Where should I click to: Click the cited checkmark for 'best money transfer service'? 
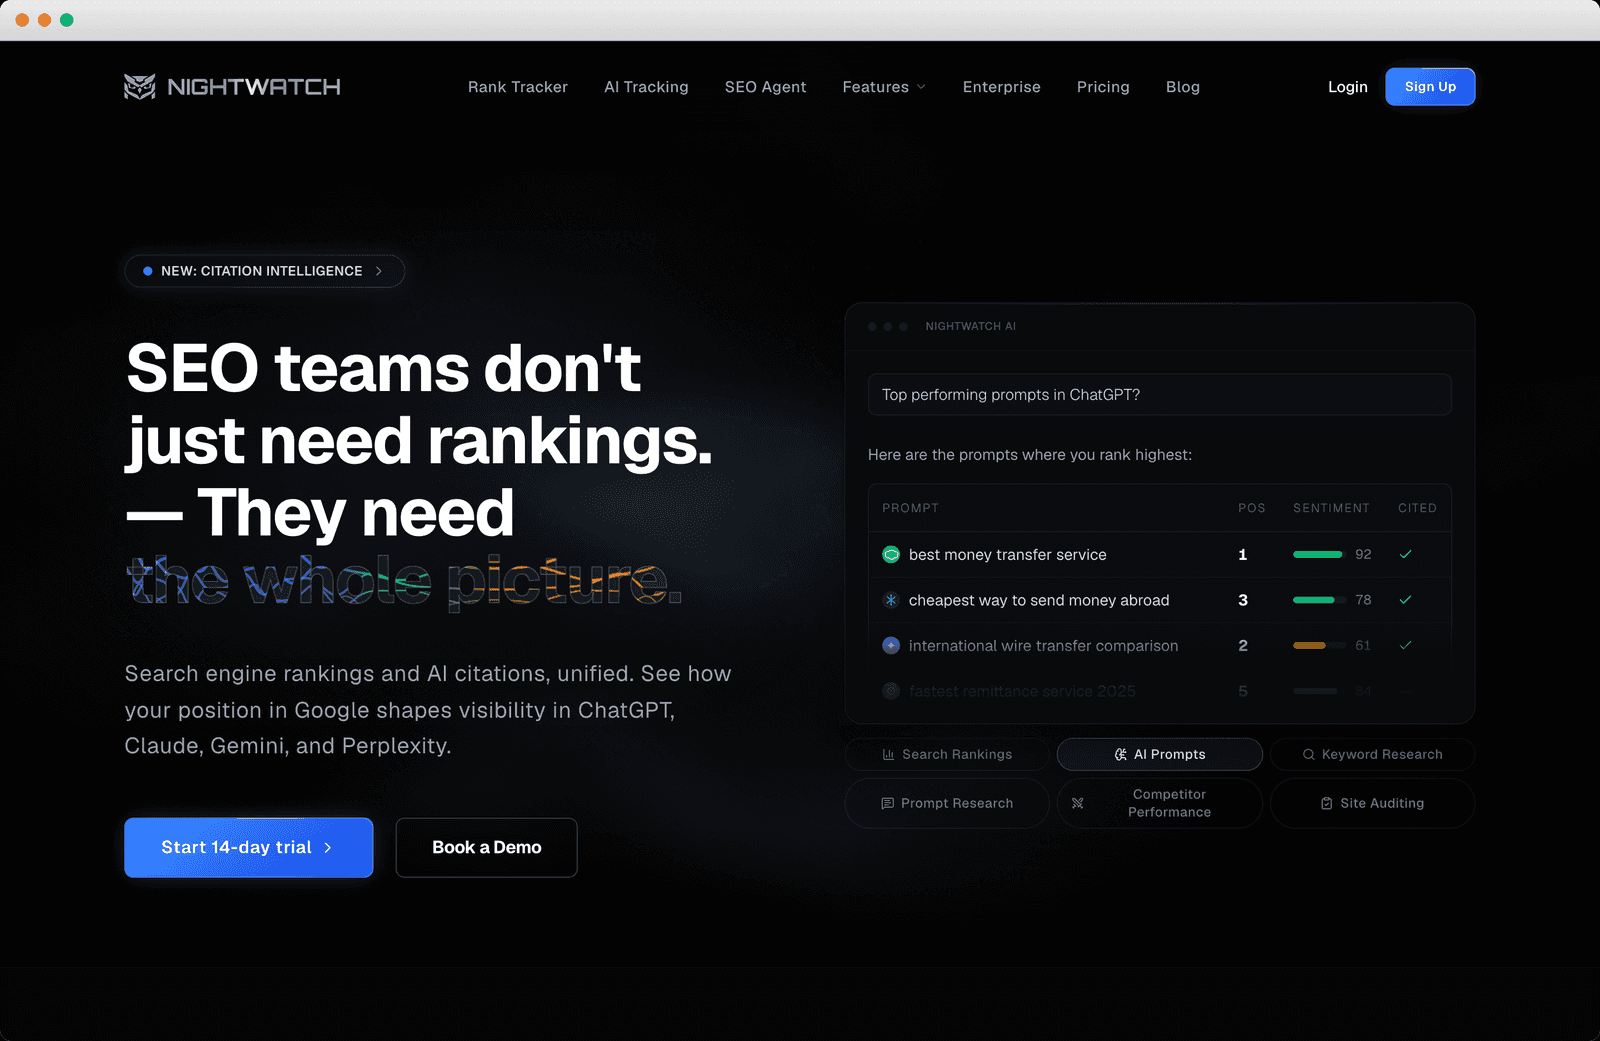pos(1405,555)
